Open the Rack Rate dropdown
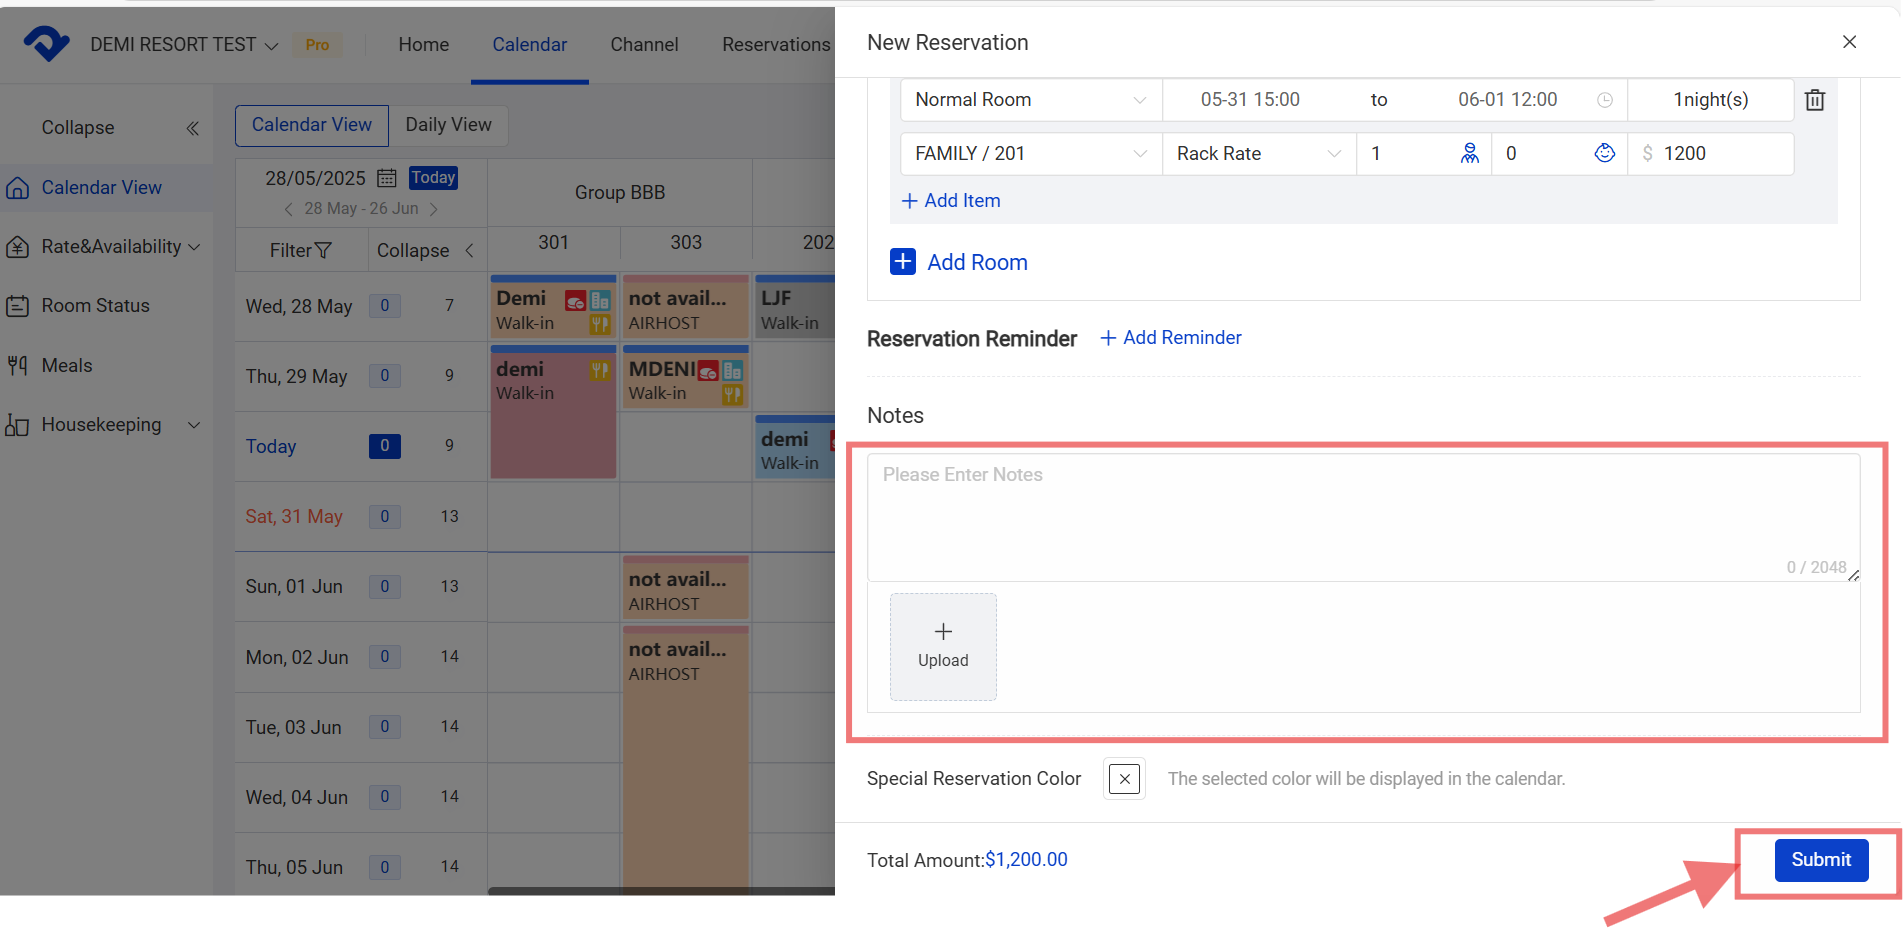The image size is (1903, 928). (x=1257, y=153)
